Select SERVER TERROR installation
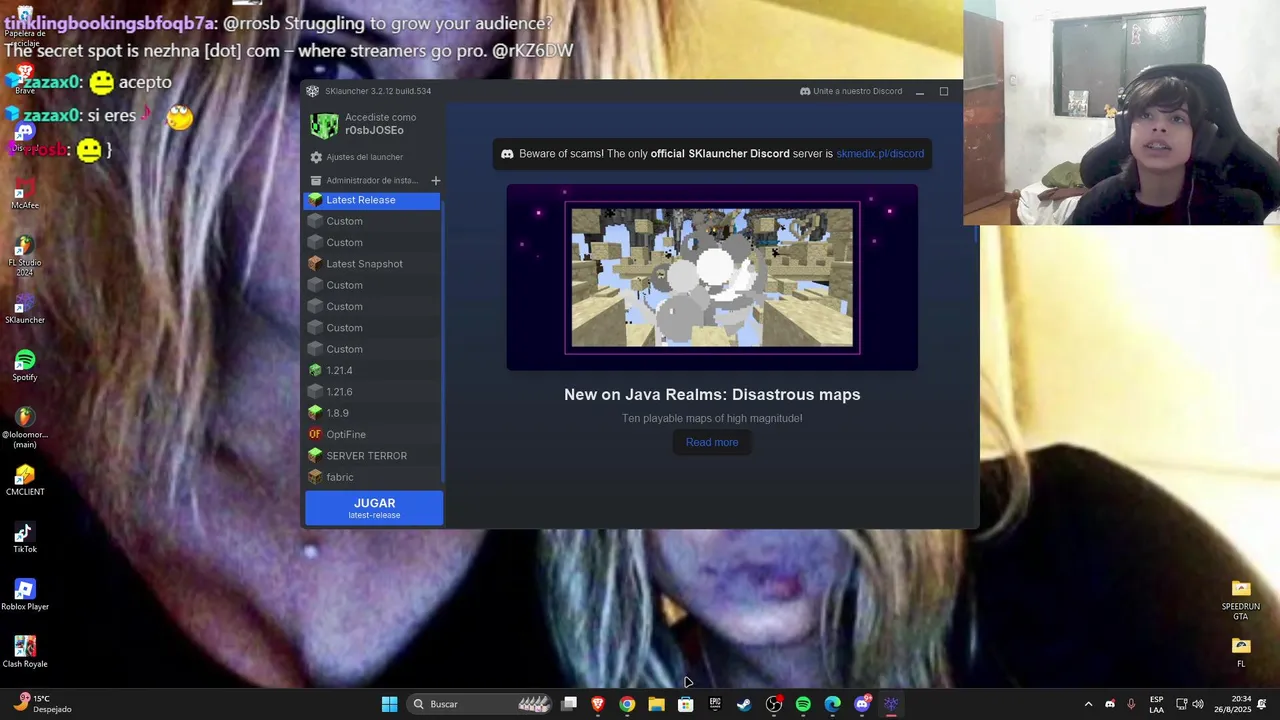The image size is (1280, 720). point(372,456)
